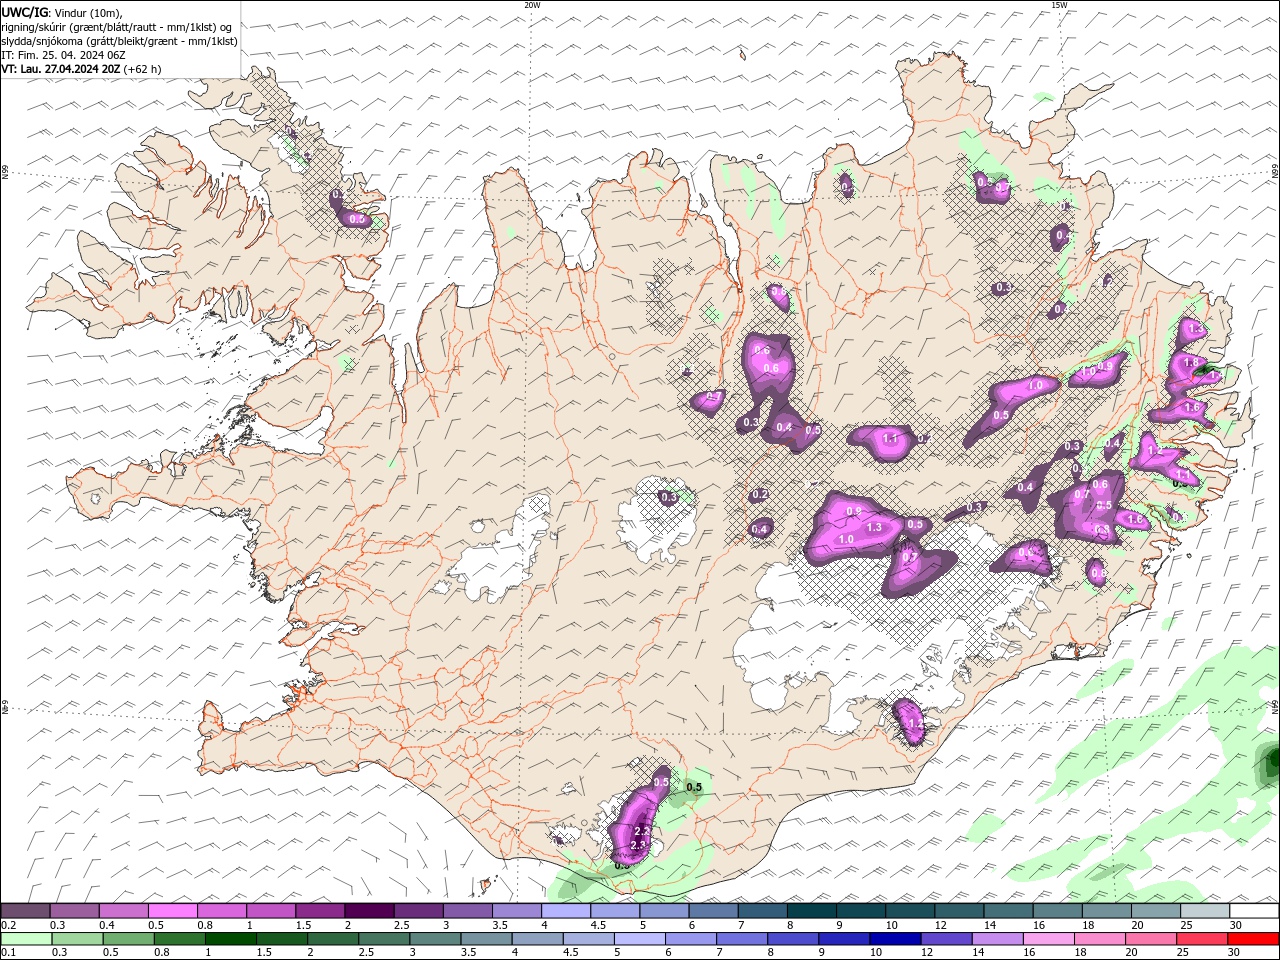Click the rain-scale swatch labeled 2
This screenshot has height=960, width=1280.
pyautogui.click(x=332, y=939)
